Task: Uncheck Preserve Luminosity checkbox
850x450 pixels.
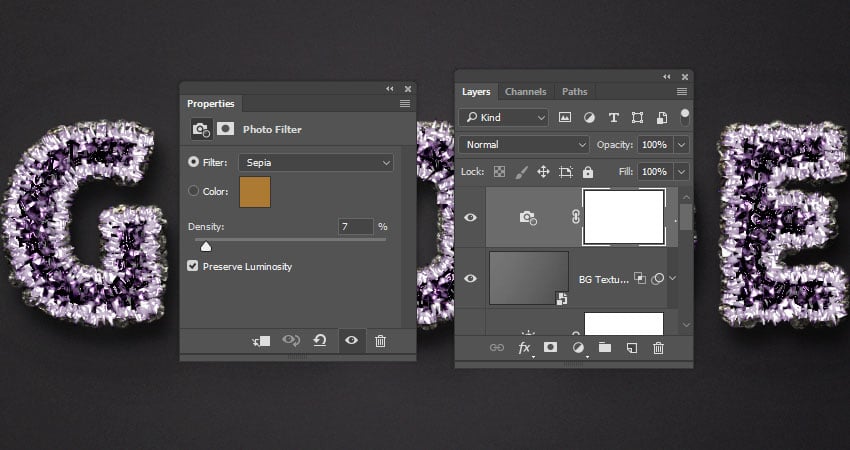Action: coord(192,266)
